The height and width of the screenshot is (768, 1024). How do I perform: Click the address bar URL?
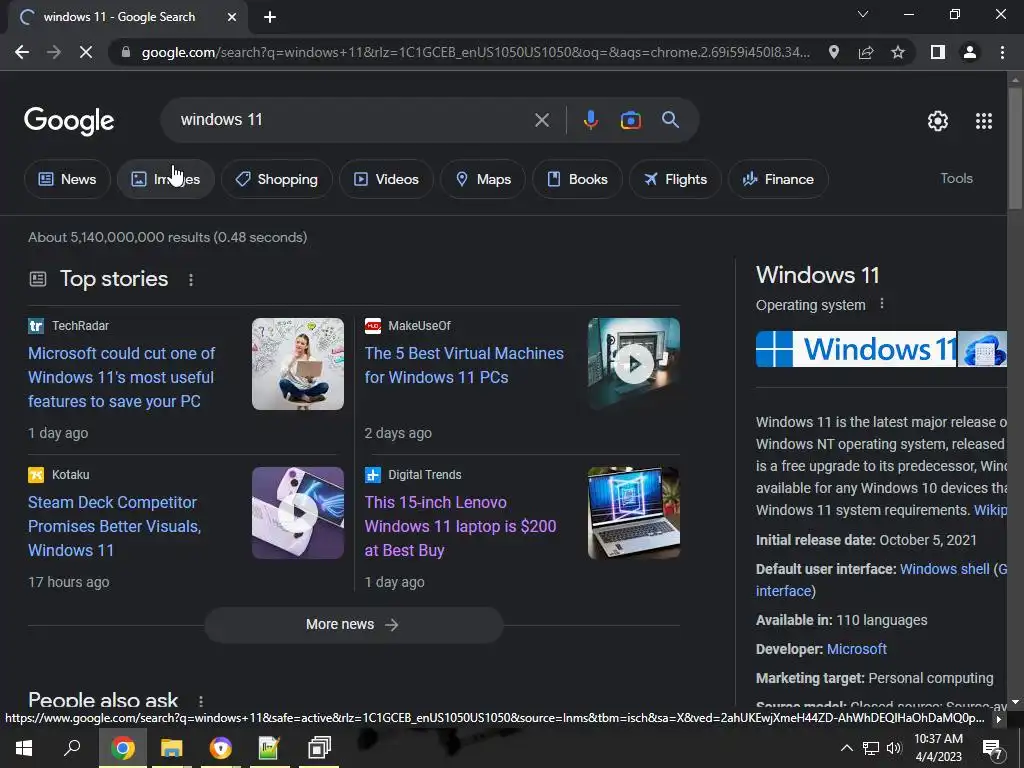click(x=475, y=52)
